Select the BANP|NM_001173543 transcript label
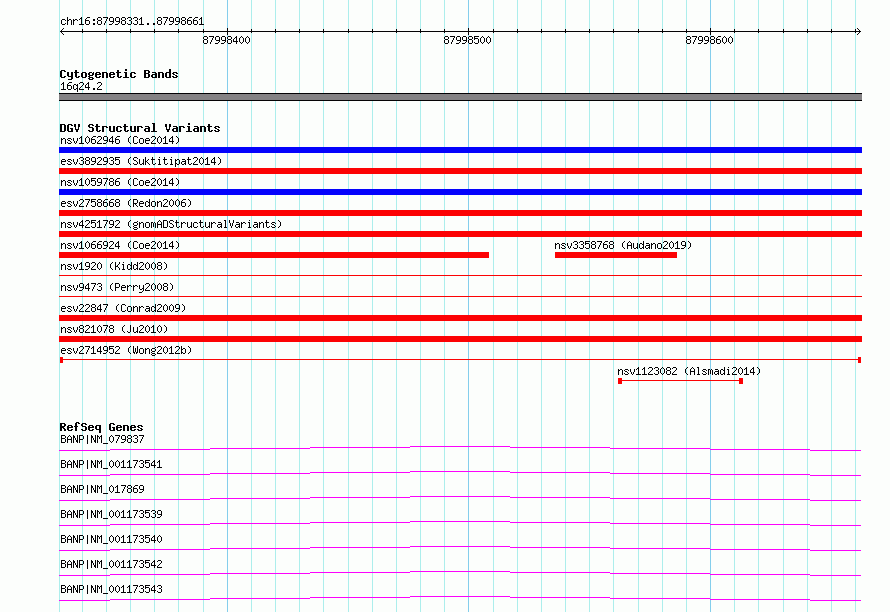 tap(111, 589)
